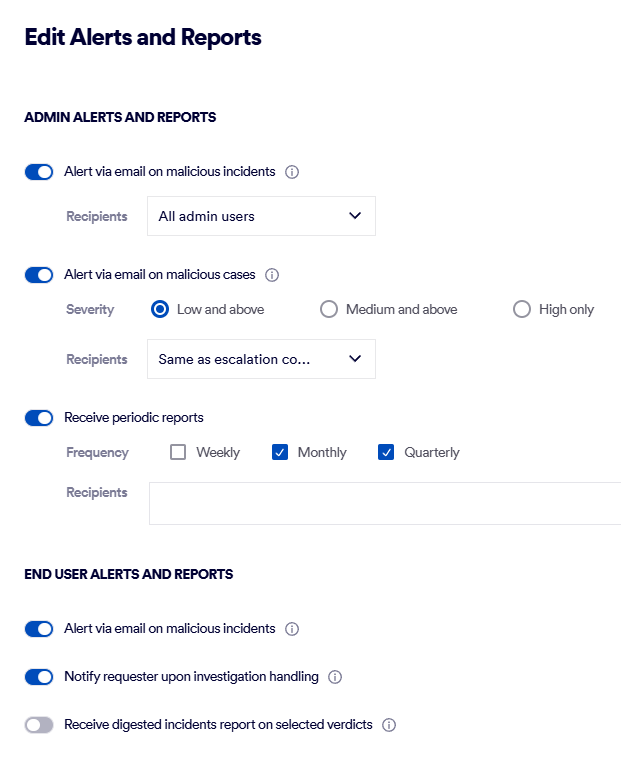Select High only severity radio button

521,310
